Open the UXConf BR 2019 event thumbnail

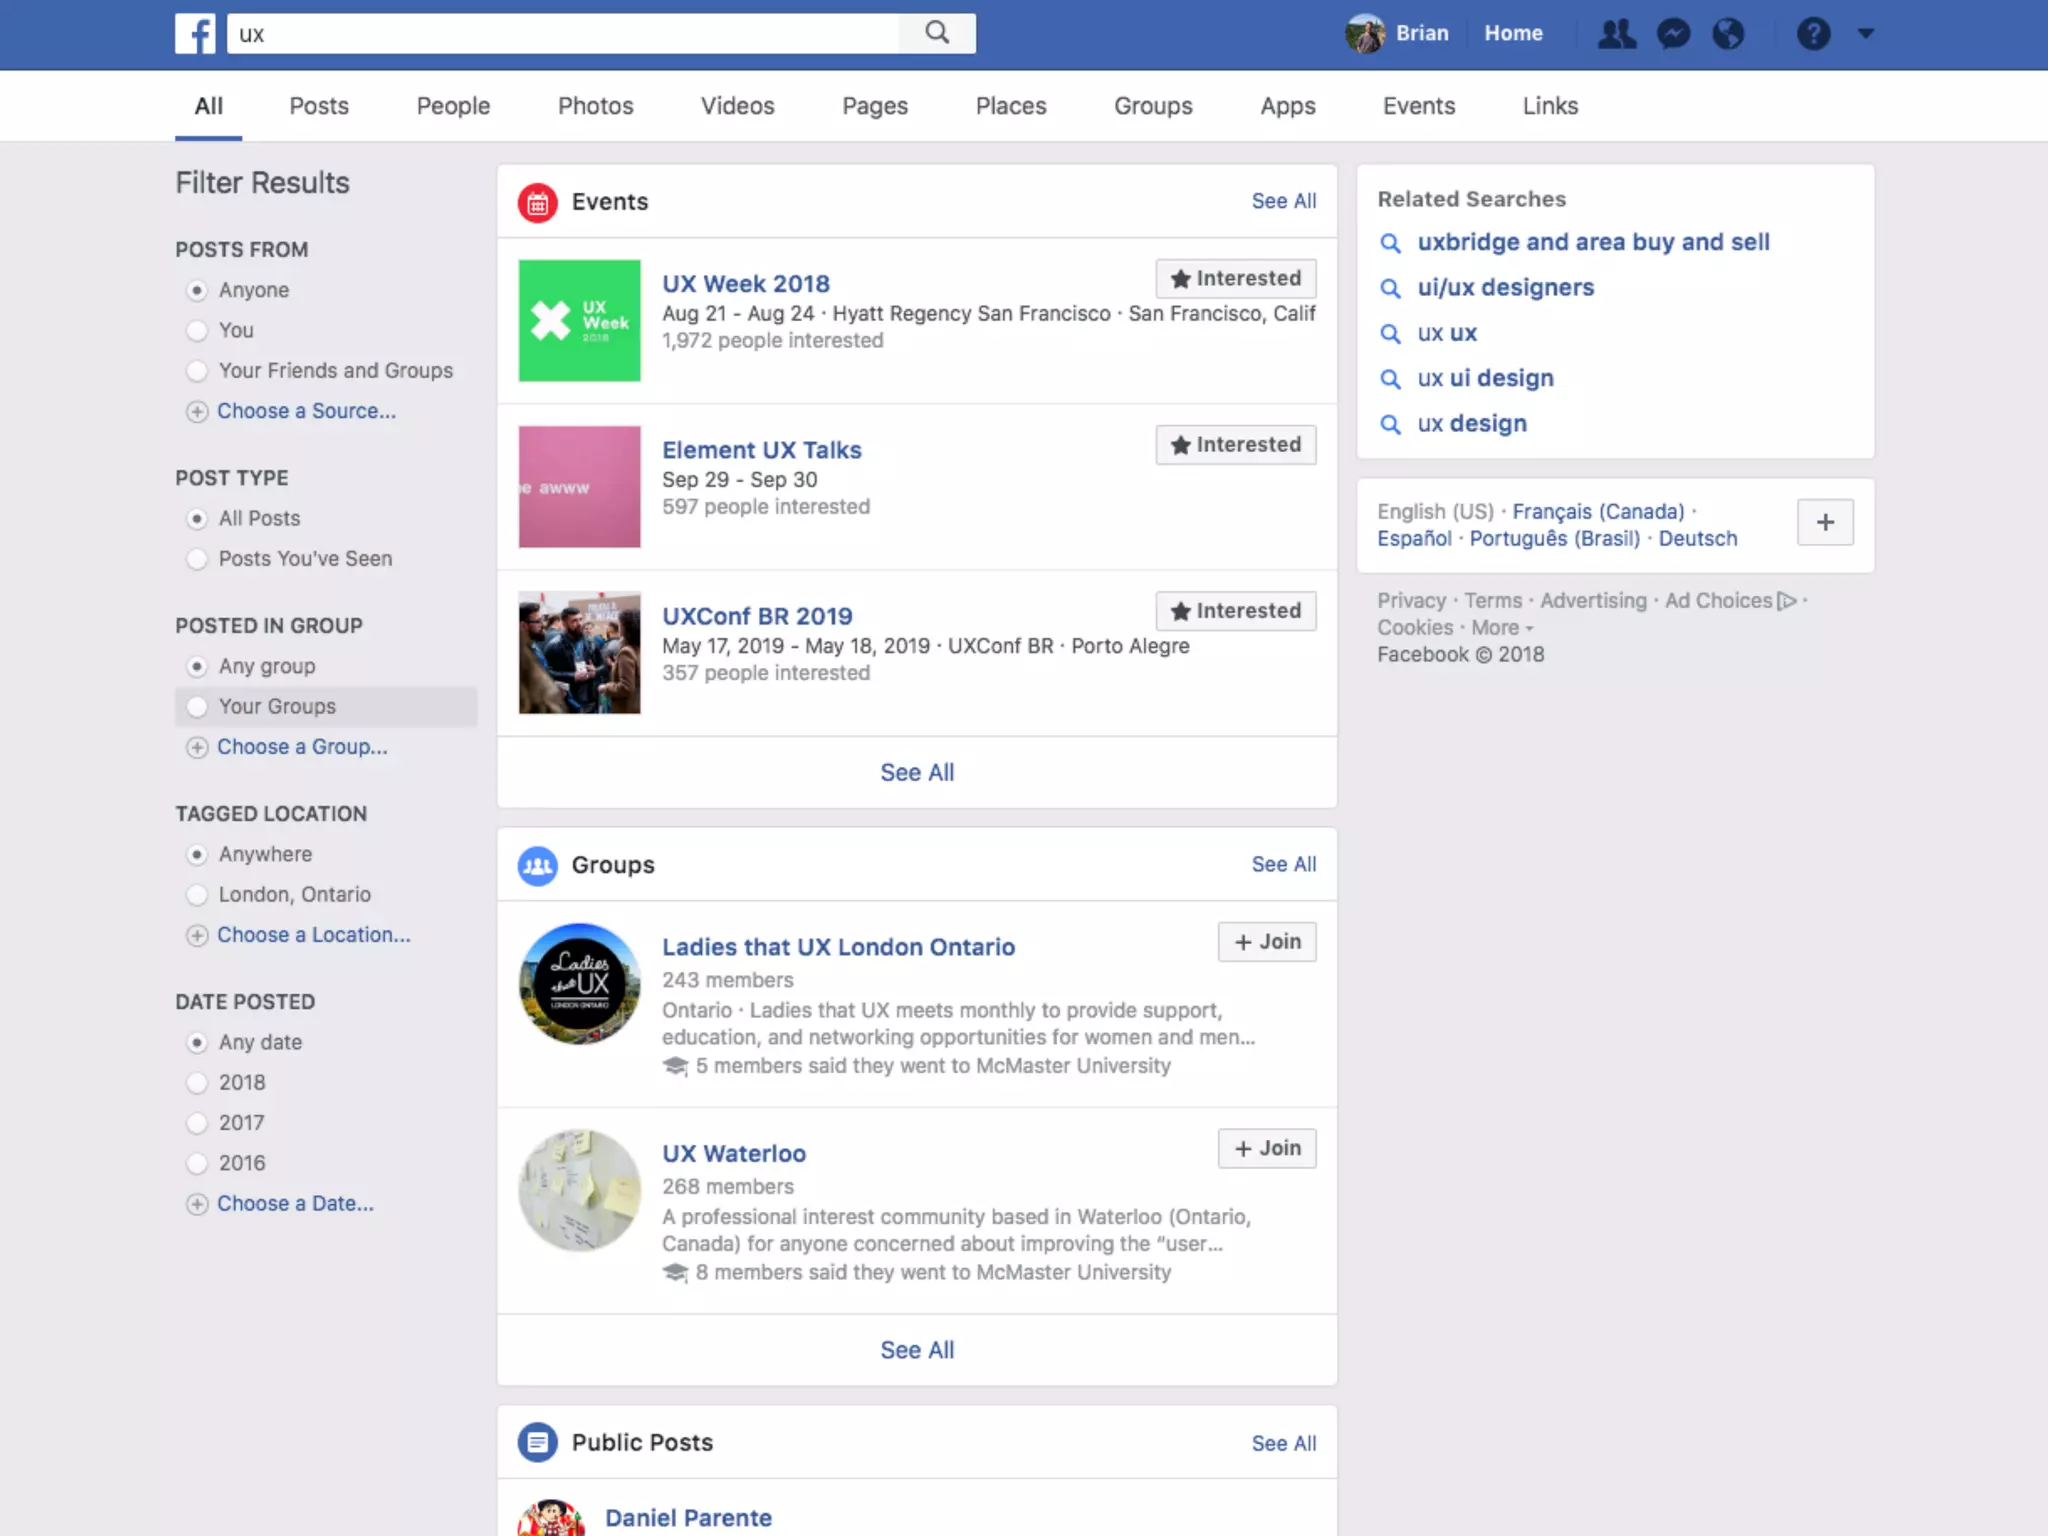point(579,652)
